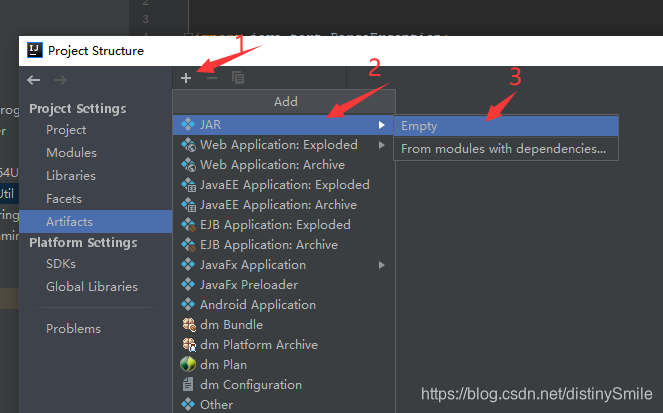The image size is (663, 413).
Task: Open Modules in Project Settings
Action: click(71, 153)
